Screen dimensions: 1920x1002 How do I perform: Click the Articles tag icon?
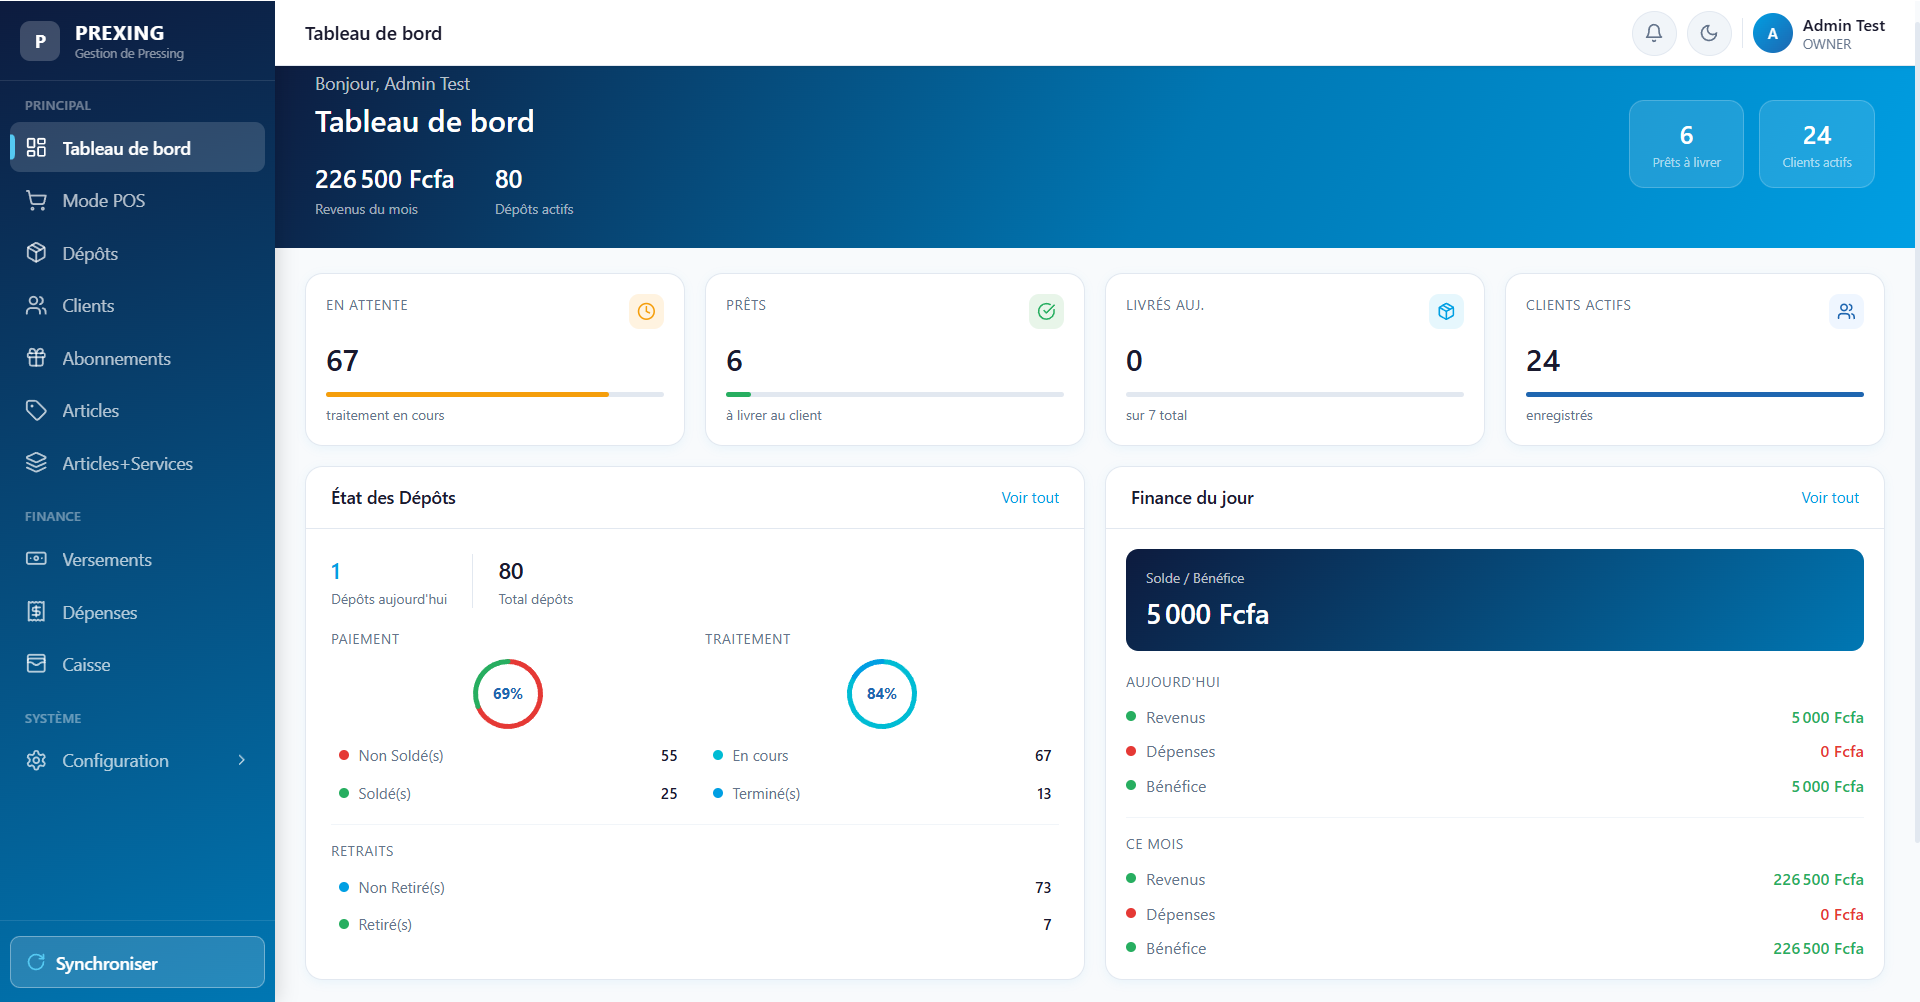click(37, 410)
